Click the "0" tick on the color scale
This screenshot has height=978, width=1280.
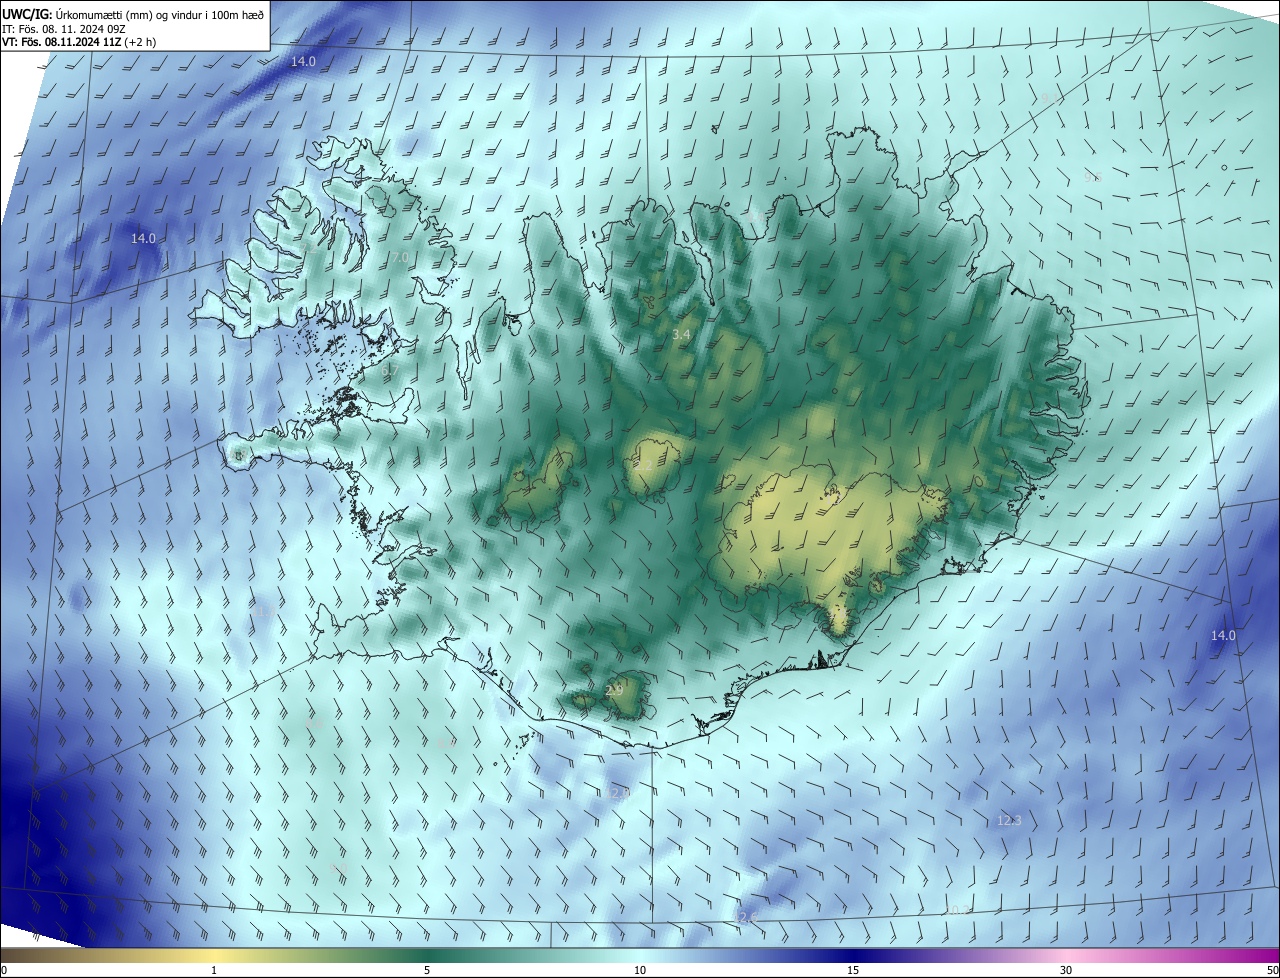tap(3, 970)
